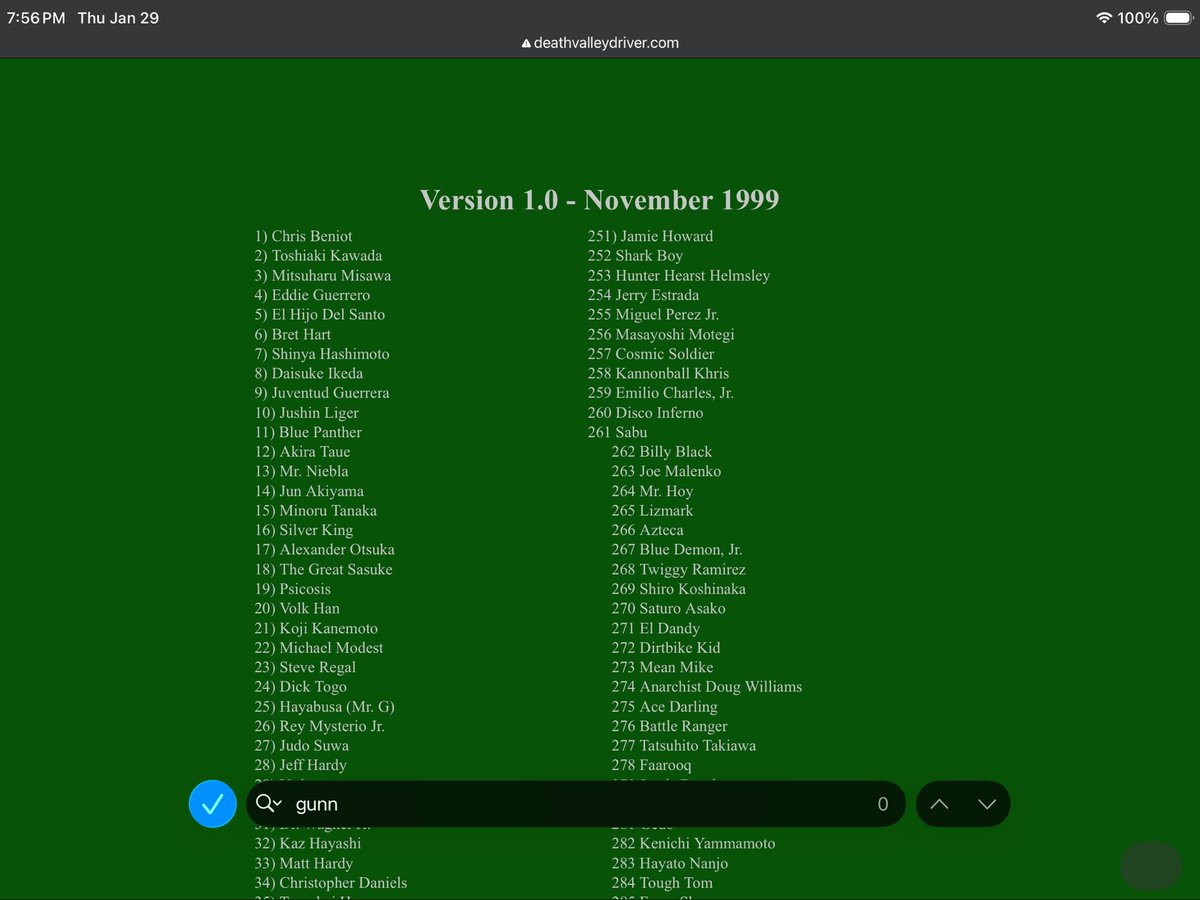Click '25) Hayabusa (Mr. G)' entry
The width and height of the screenshot is (1200, 900).
tap(324, 706)
